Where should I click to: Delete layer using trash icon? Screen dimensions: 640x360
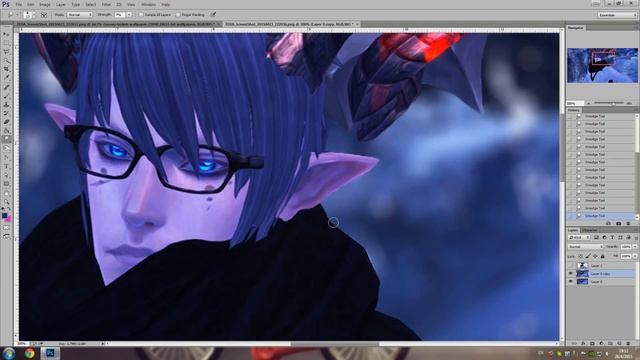pos(628,343)
